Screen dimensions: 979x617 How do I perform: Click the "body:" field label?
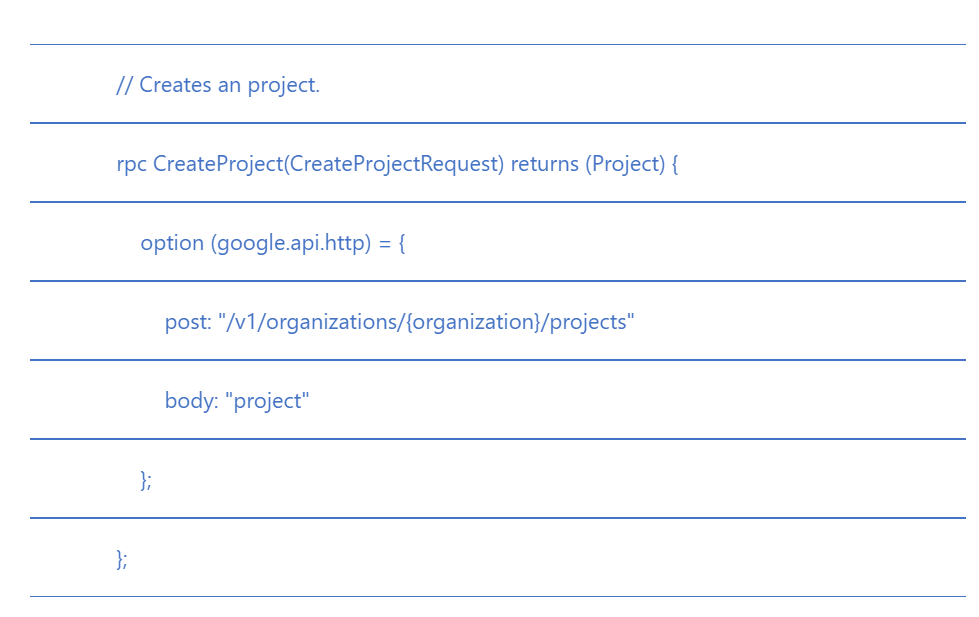pyautogui.click(x=191, y=401)
